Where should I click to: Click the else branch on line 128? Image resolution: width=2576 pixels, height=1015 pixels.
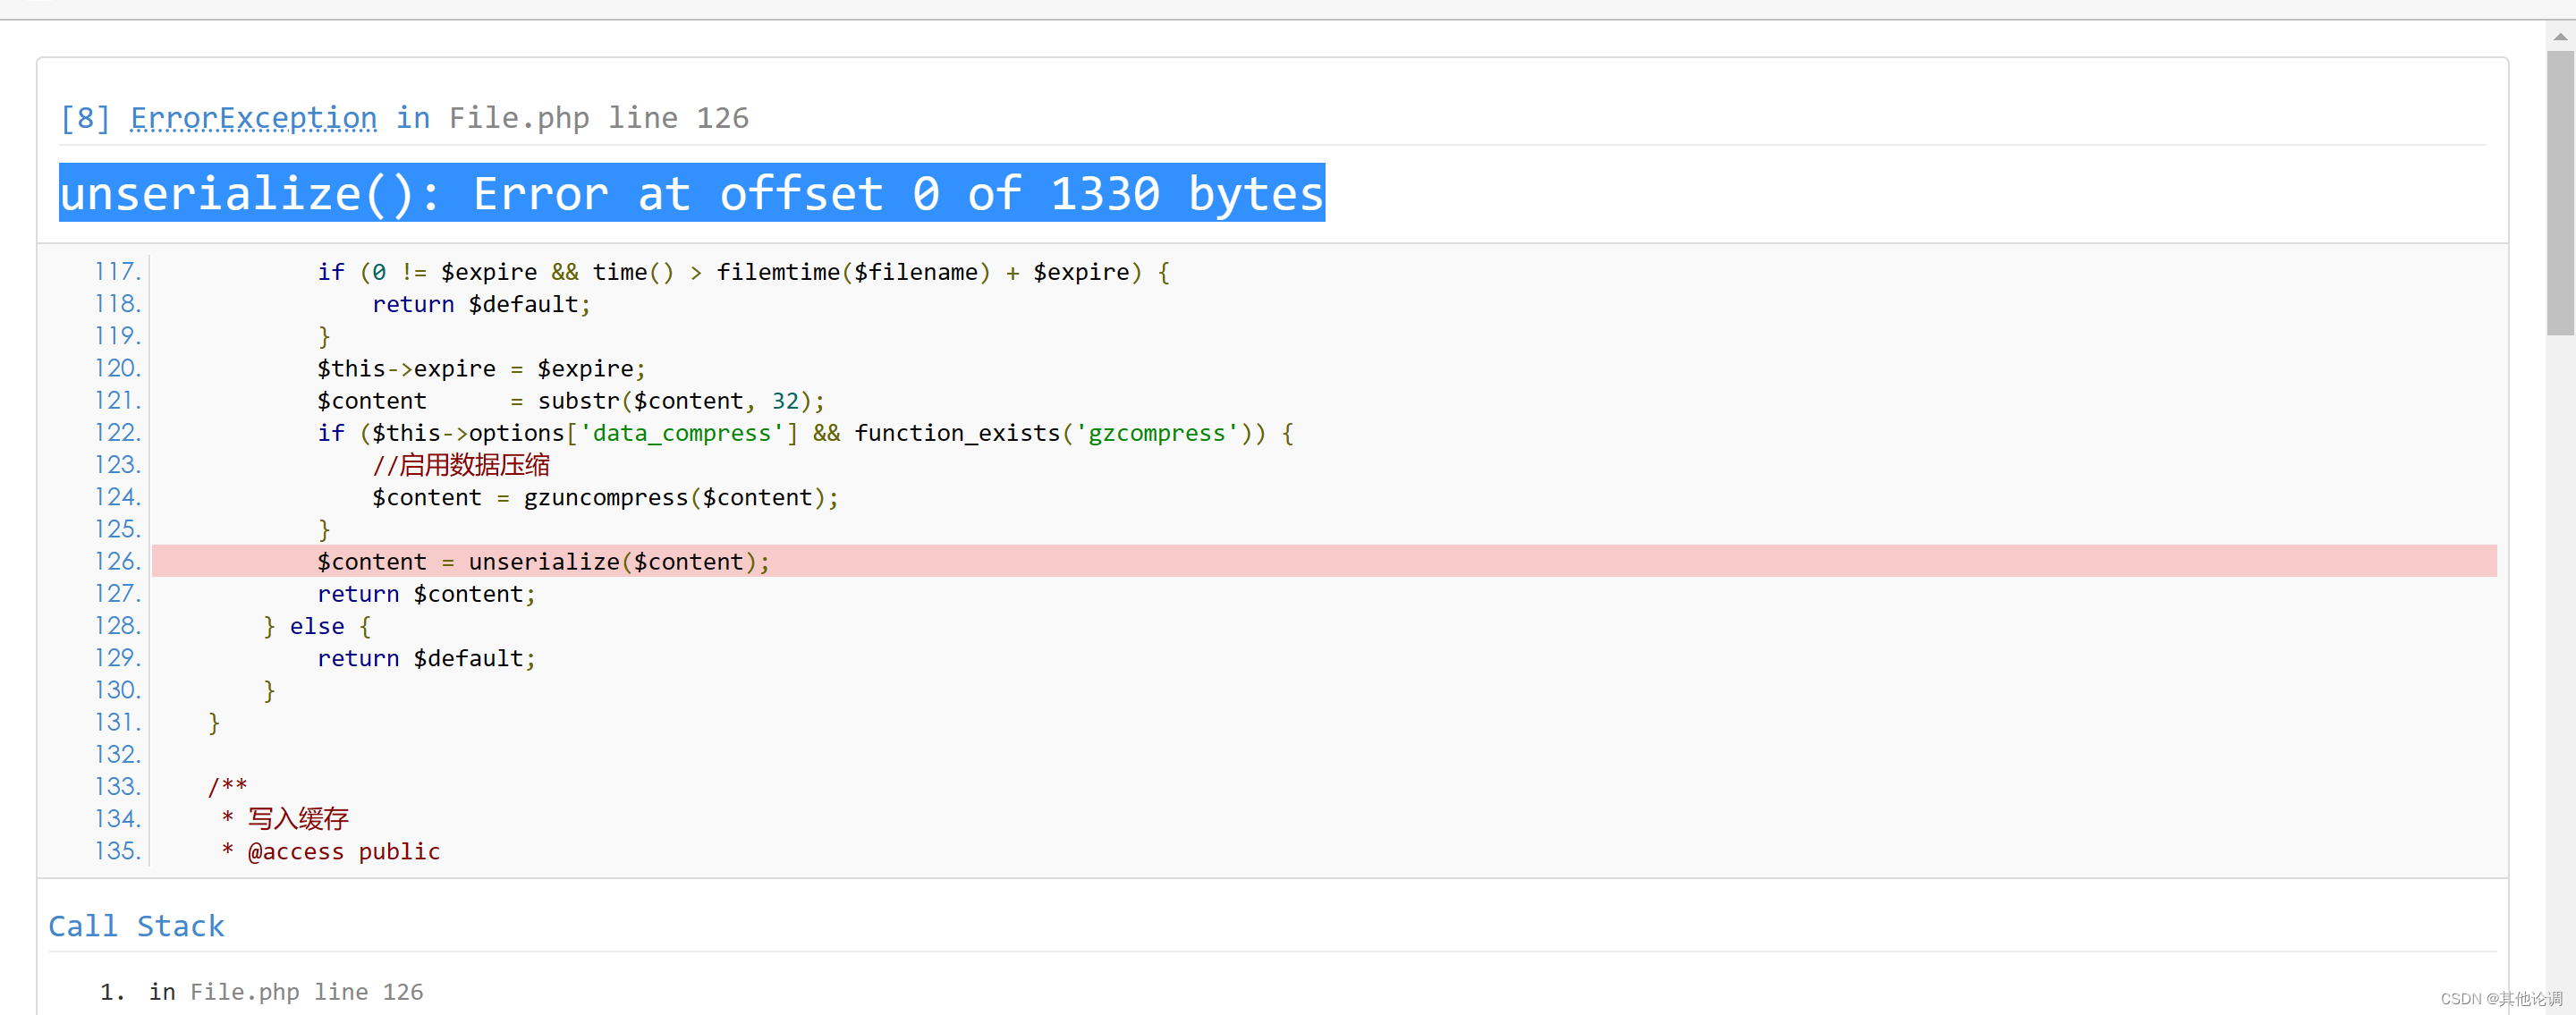tap(317, 626)
